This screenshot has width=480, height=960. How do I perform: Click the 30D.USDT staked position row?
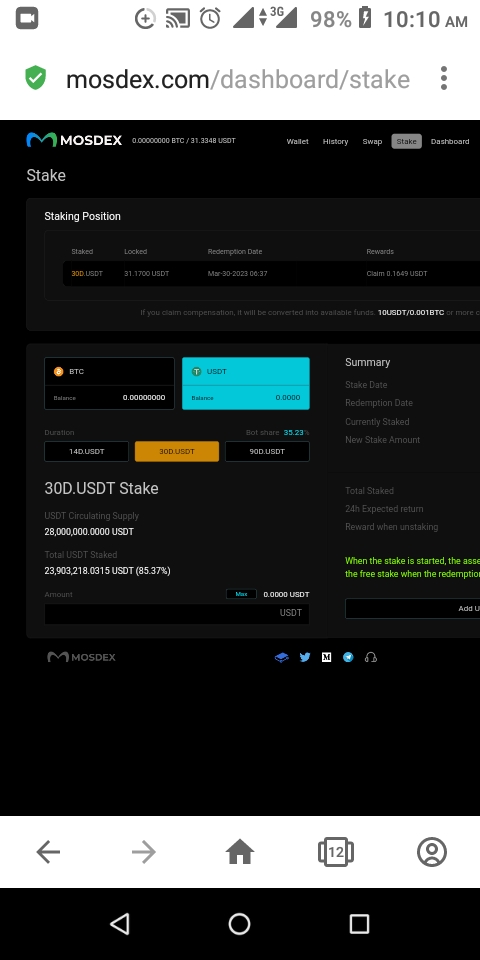271,274
